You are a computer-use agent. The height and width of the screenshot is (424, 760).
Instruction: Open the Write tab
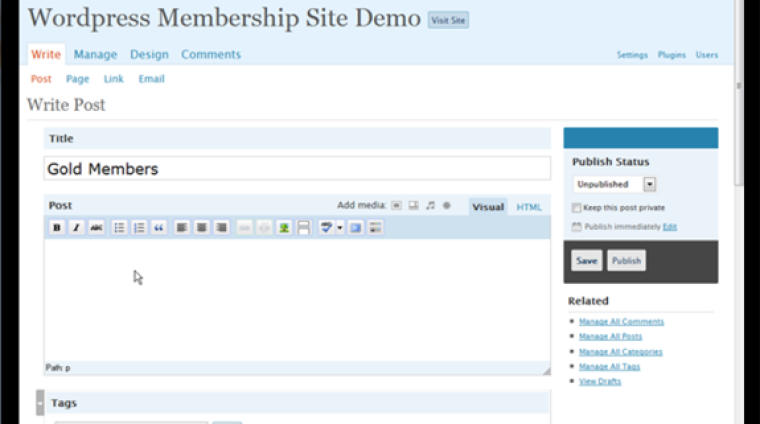pyautogui.click(x=46, y=54)
